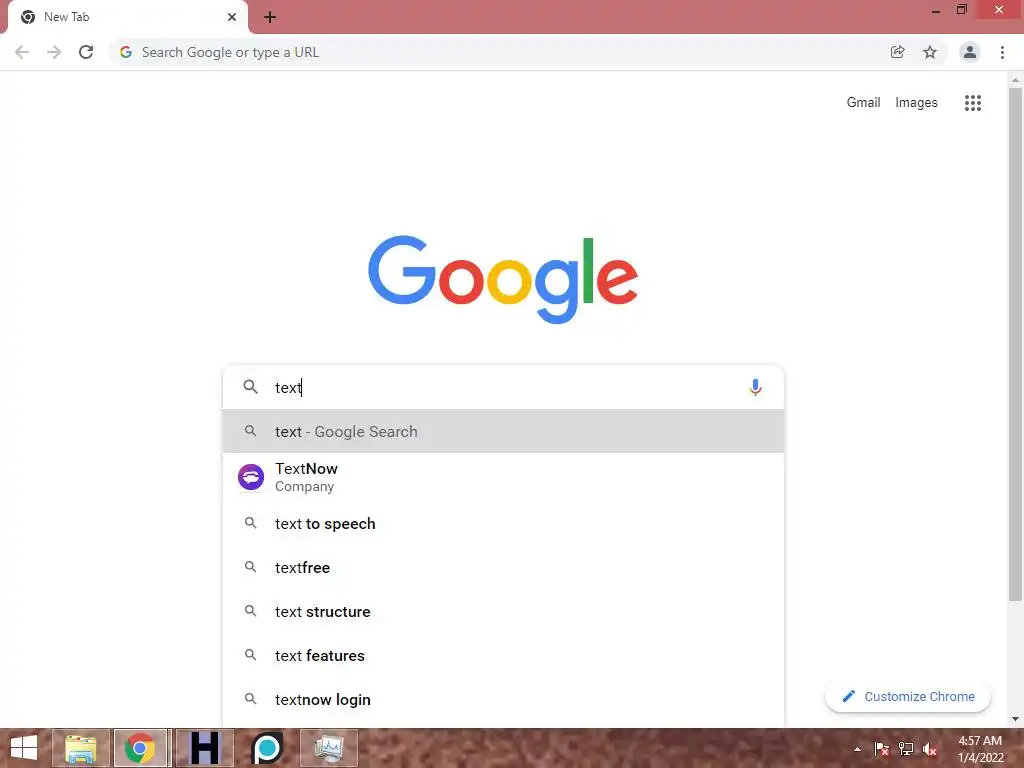Open File Explorer from the taskbar
1024x768 pixels.
80,748
